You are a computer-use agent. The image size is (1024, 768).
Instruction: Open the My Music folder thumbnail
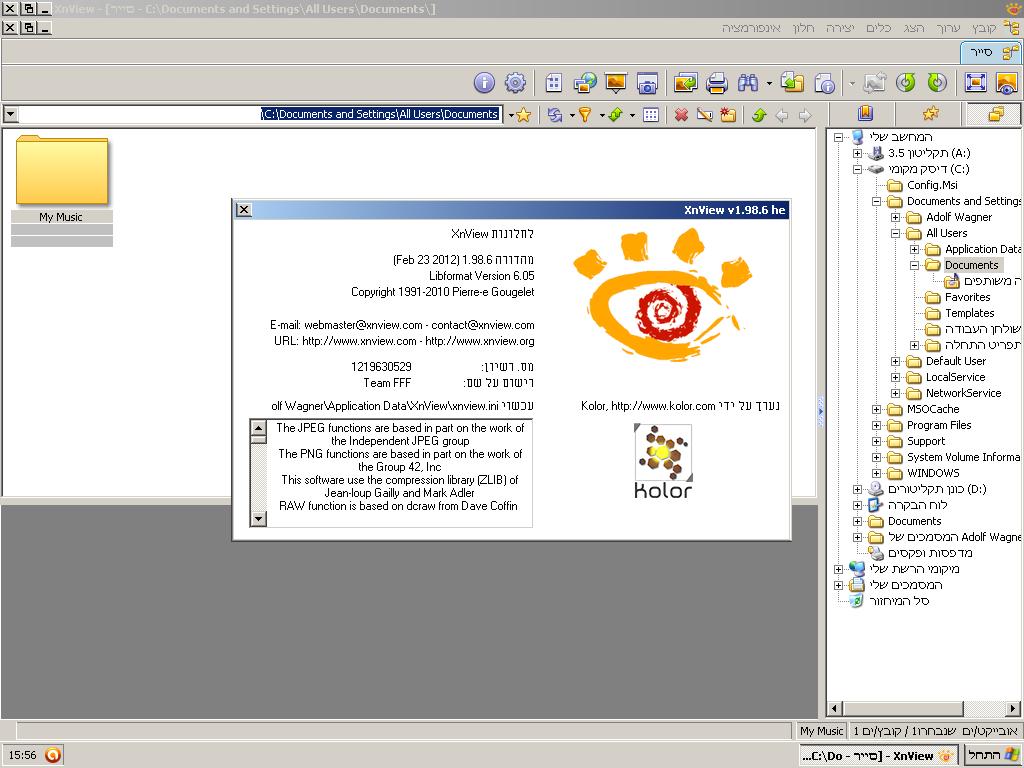(62, 170)
